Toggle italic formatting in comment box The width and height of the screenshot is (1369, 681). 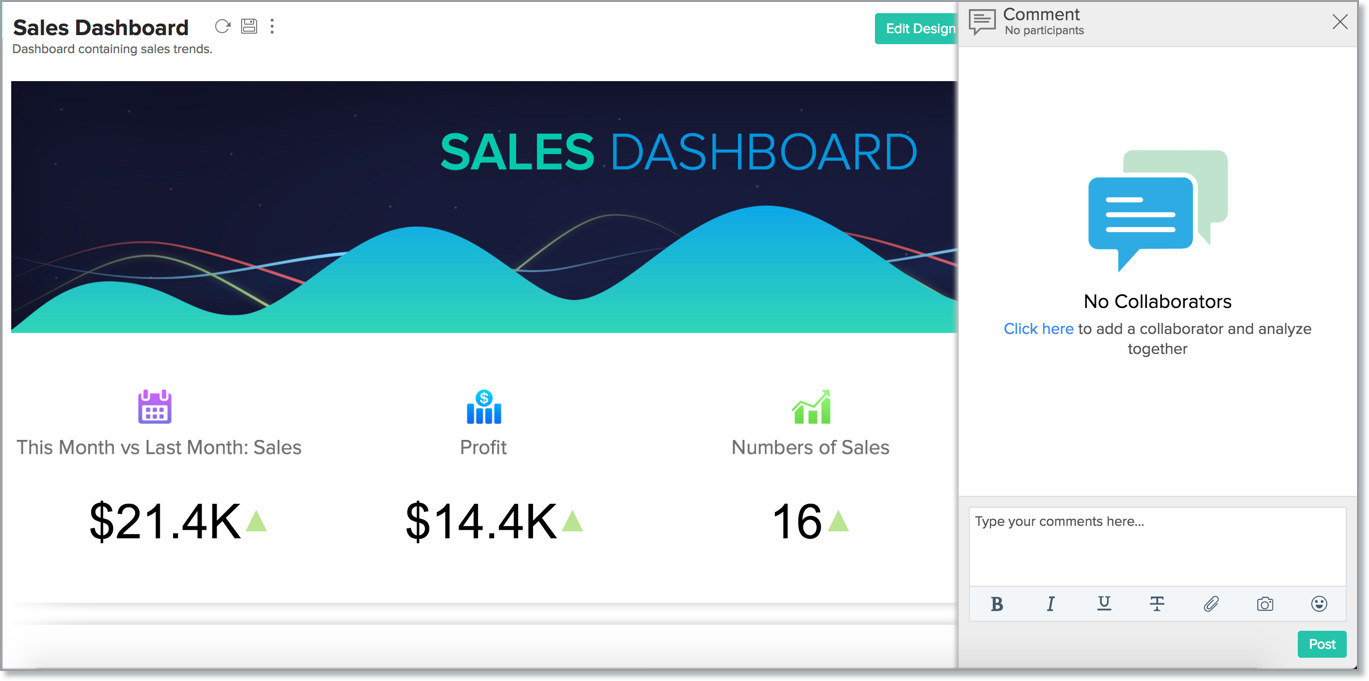tap(1050, 604)
